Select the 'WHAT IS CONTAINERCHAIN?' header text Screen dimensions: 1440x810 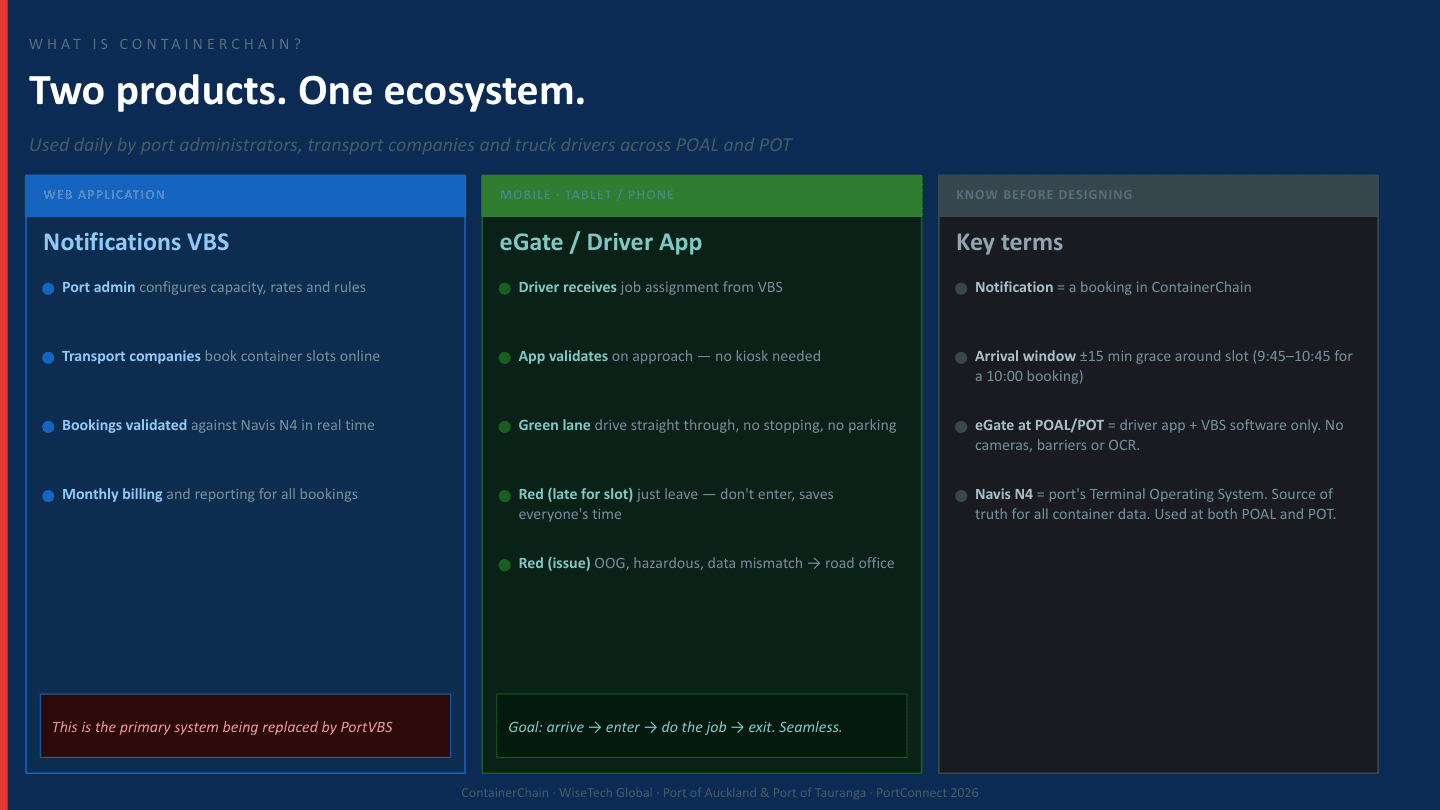(x=166, y=44)
